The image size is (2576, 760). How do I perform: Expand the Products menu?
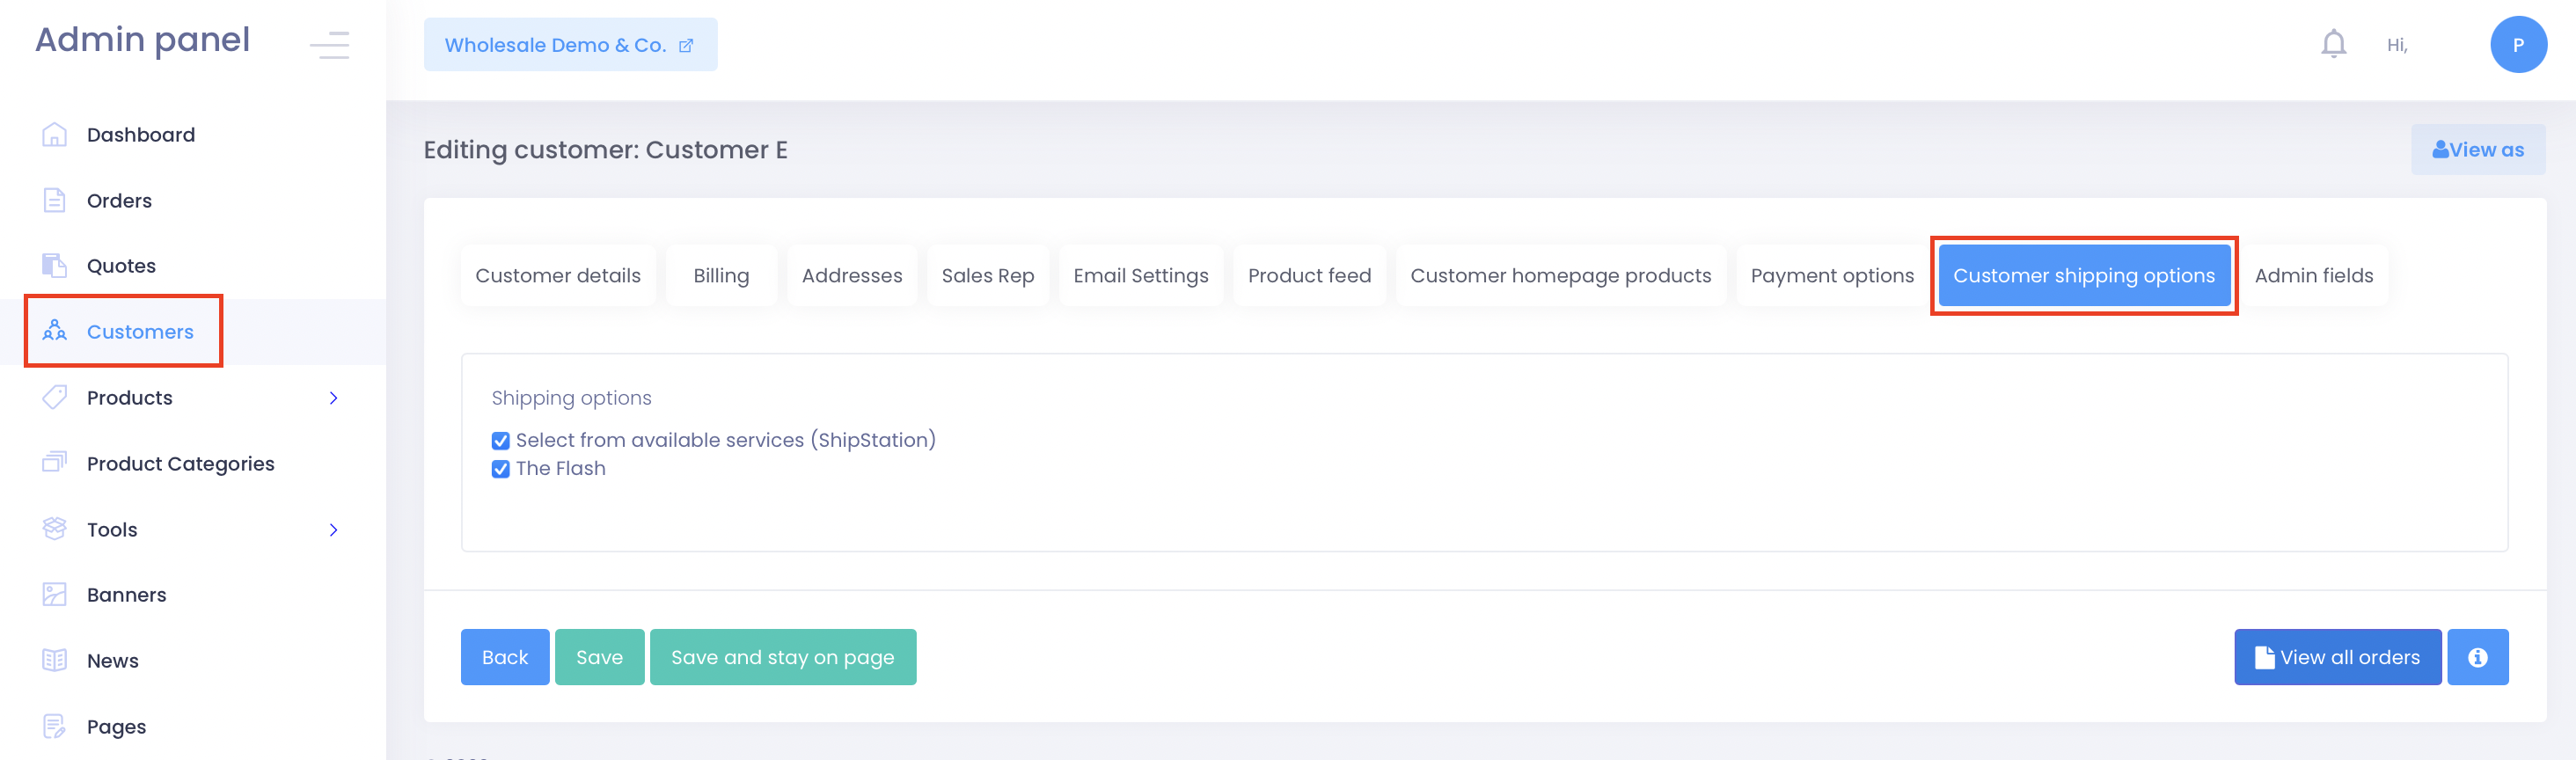[335, 397]
